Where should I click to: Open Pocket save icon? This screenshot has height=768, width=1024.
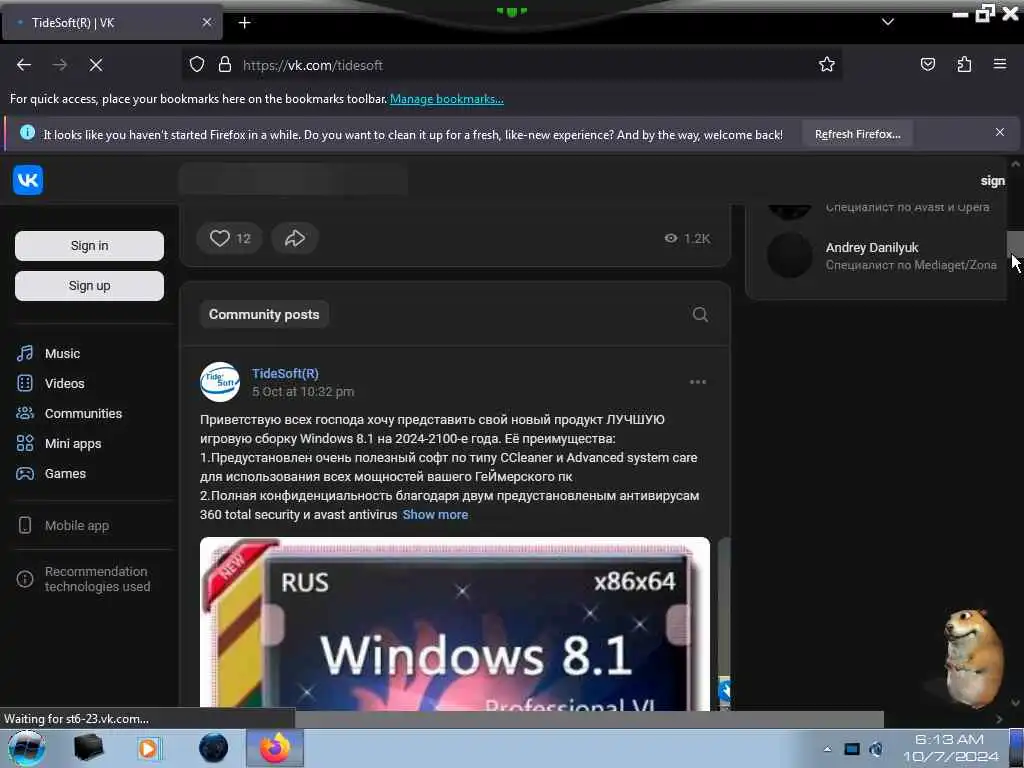coord(927,64)
